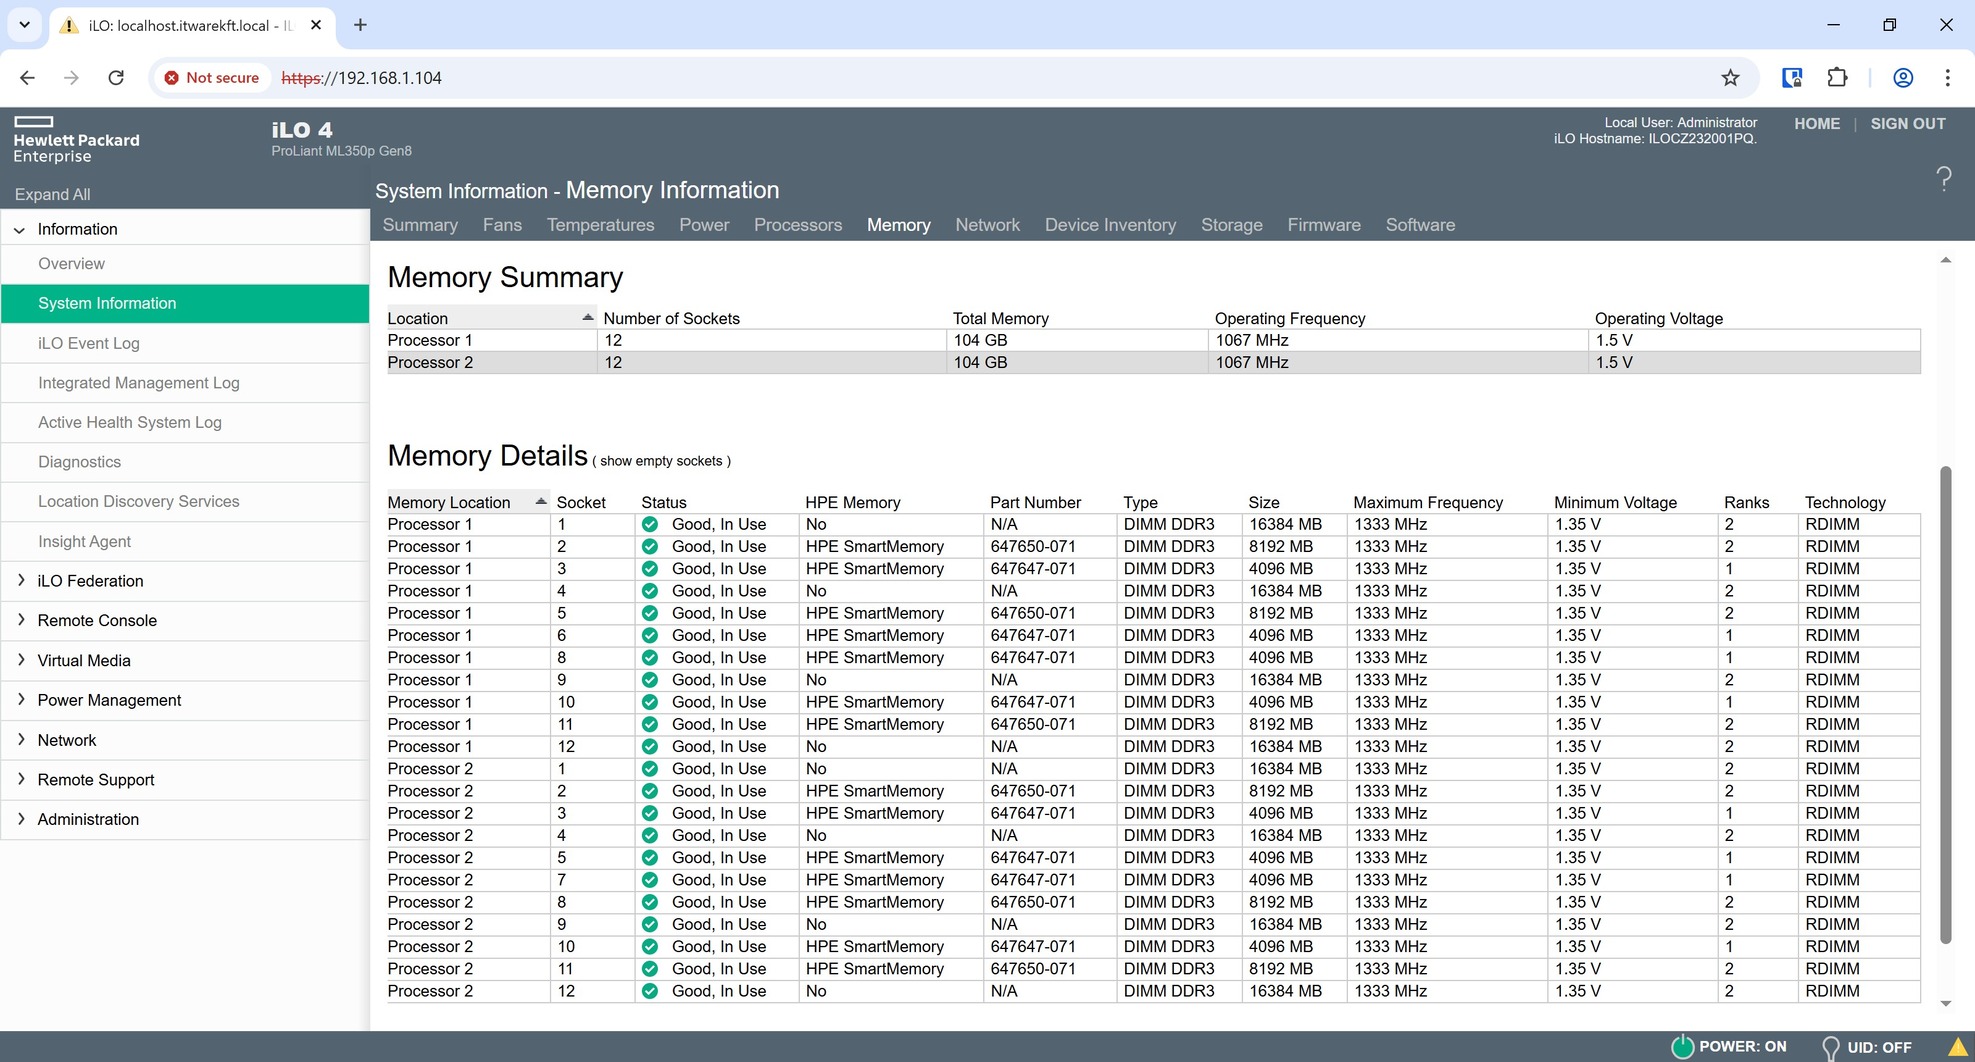Sort Memory Details by Memory Location column
The width and height of the screenshot is (1975, 1062).
468,502
